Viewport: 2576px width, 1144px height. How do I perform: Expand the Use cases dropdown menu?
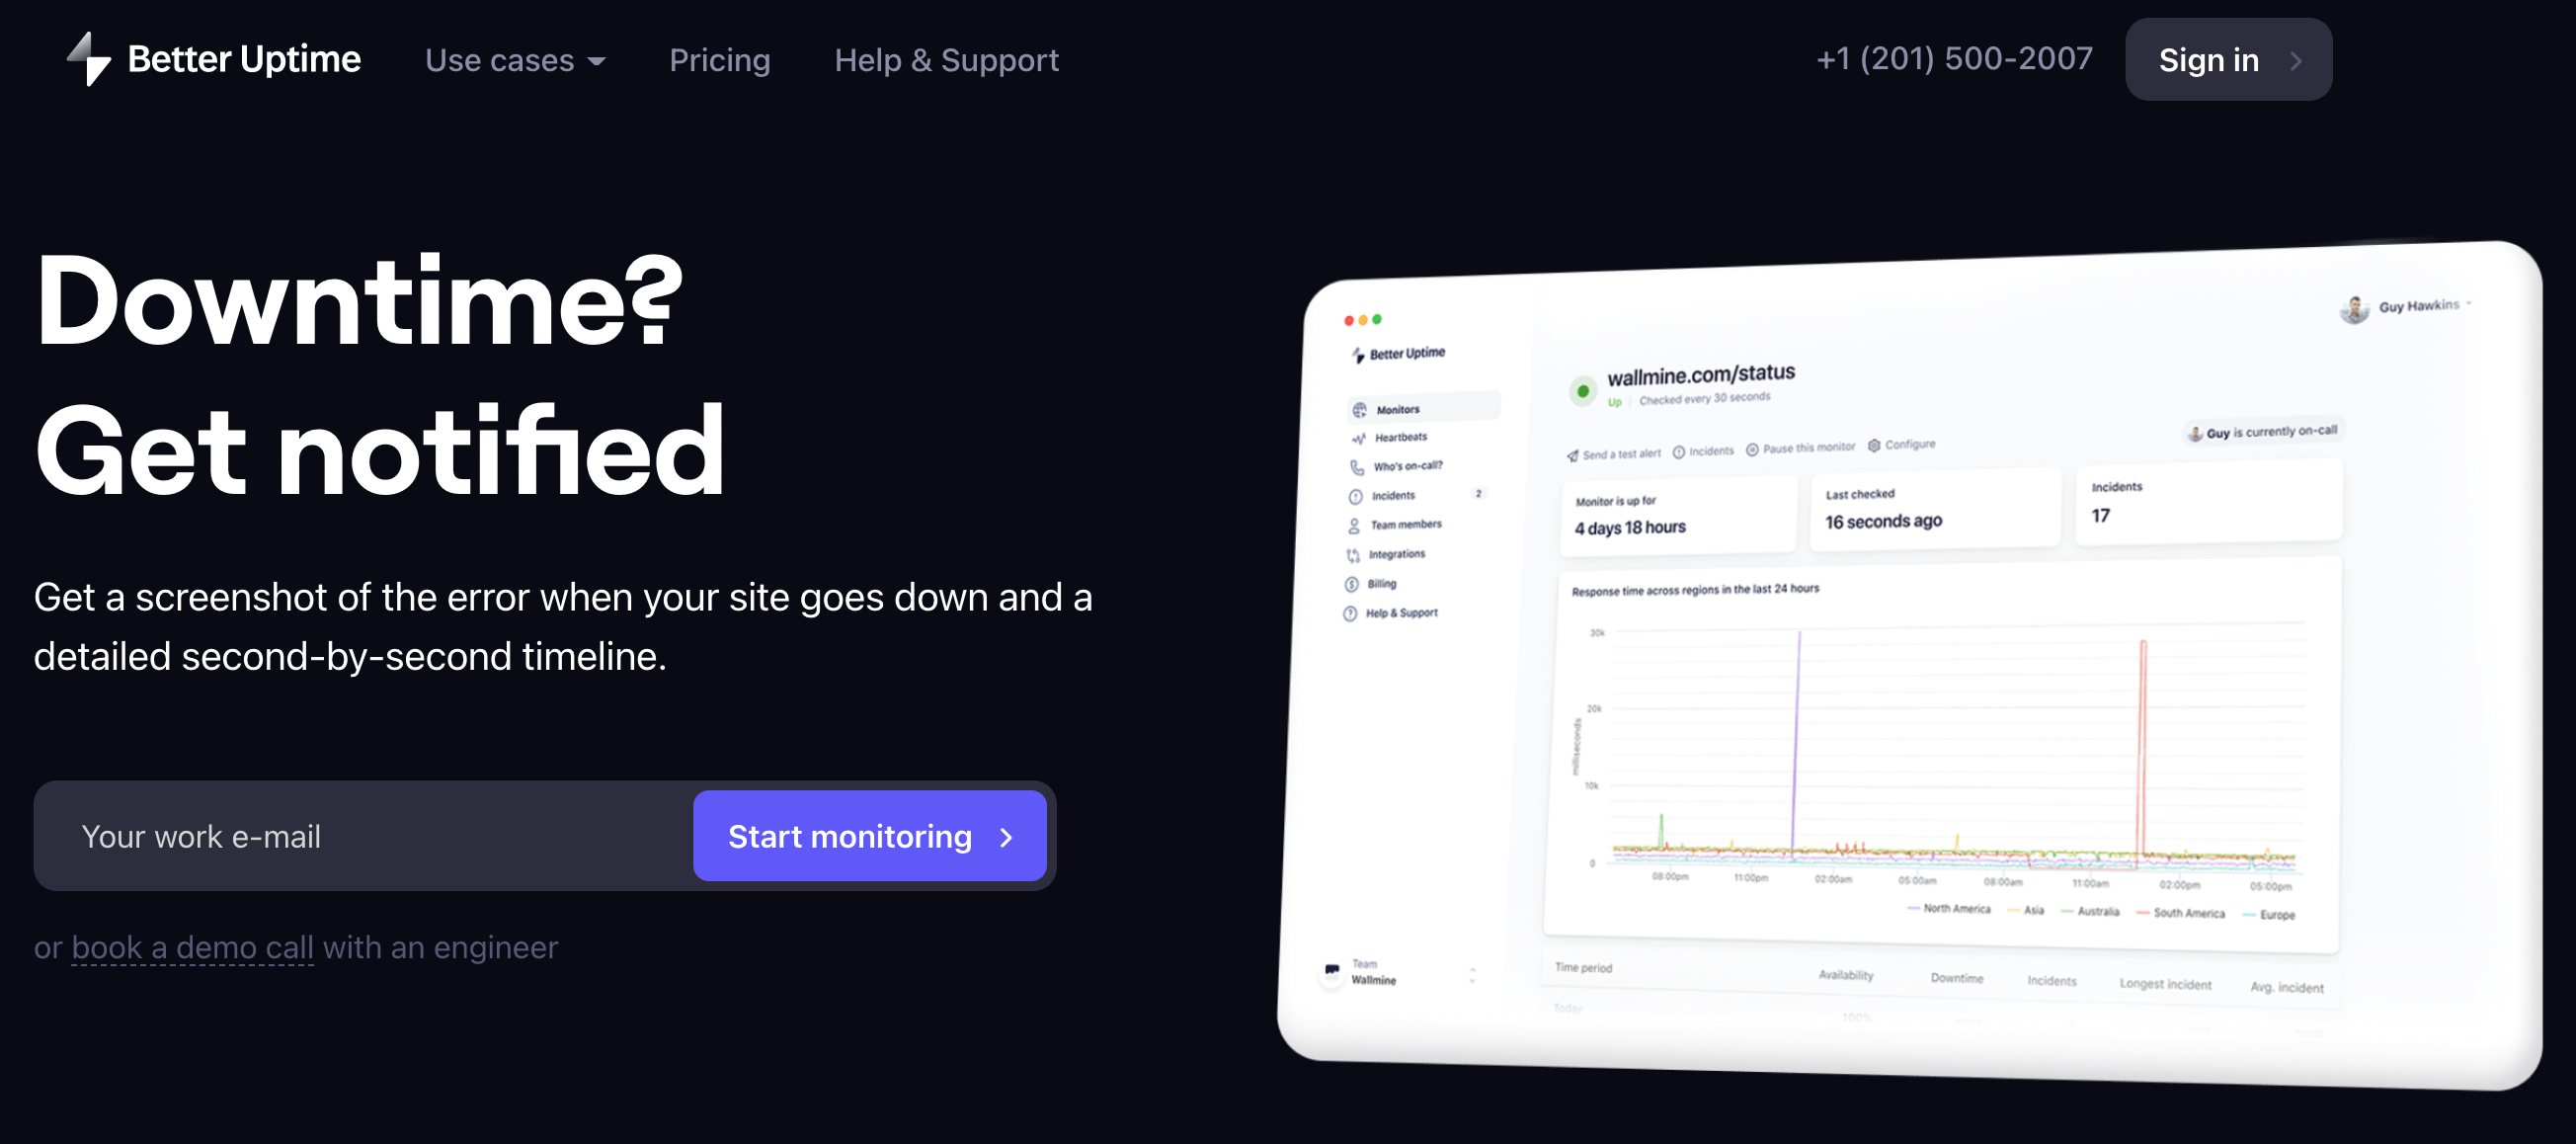(x=515, y=60)
